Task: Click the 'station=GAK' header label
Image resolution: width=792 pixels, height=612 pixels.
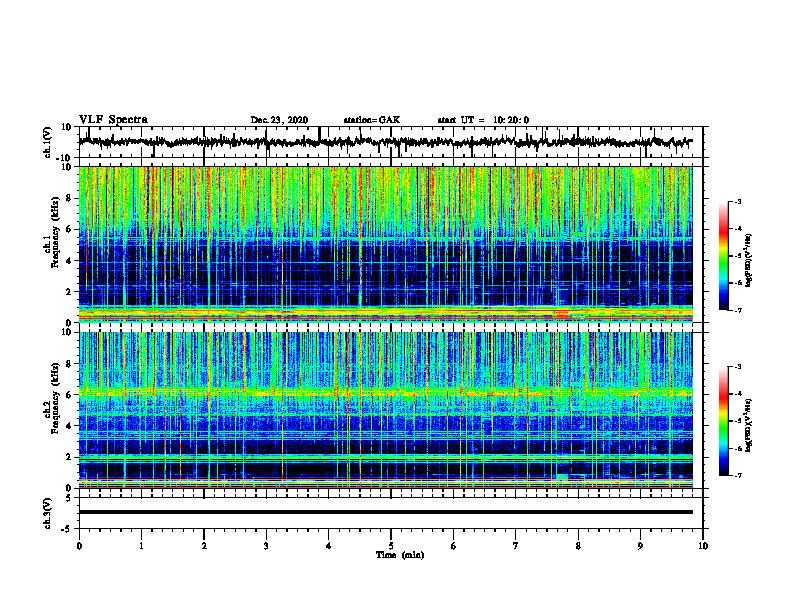Action: 372,120
